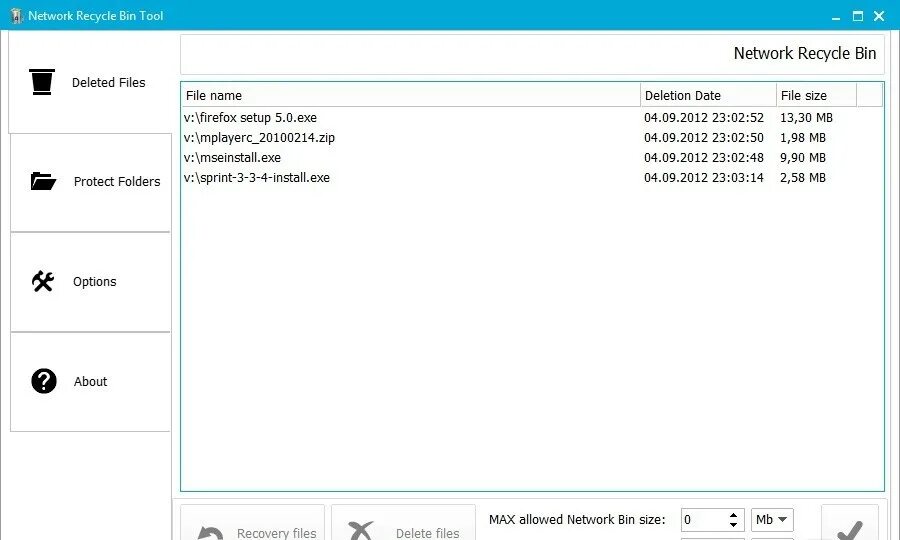Open the Options tab
The image size is (900, 540).
point(91,282)
